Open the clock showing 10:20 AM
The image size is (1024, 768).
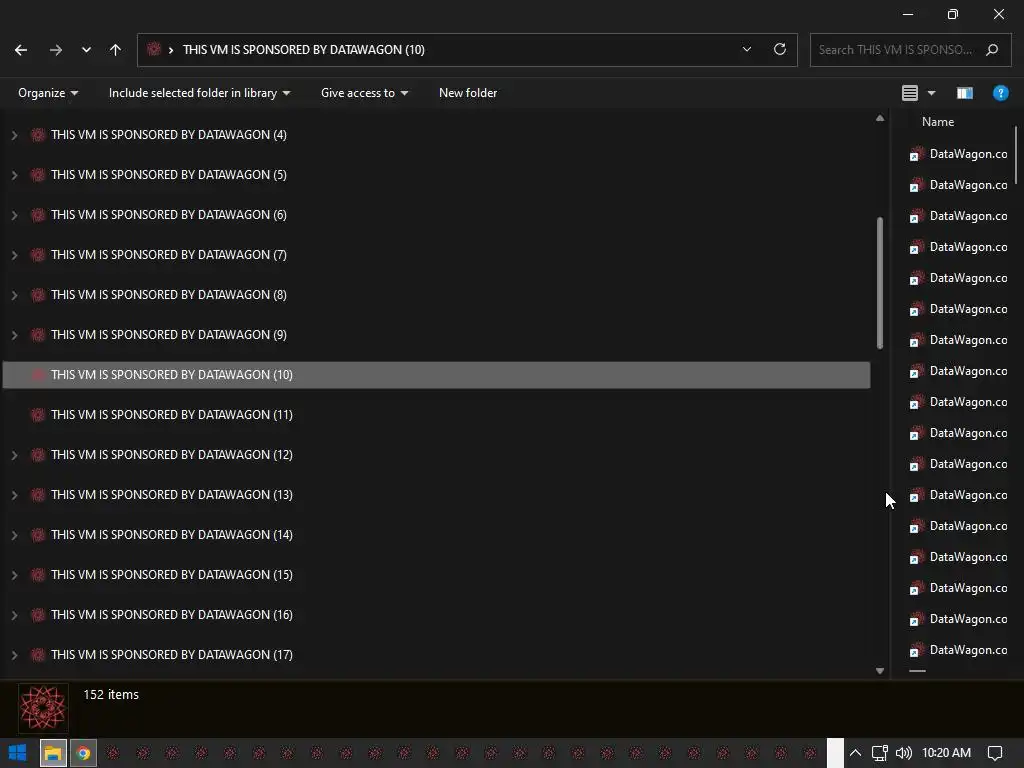coord(946,753)
